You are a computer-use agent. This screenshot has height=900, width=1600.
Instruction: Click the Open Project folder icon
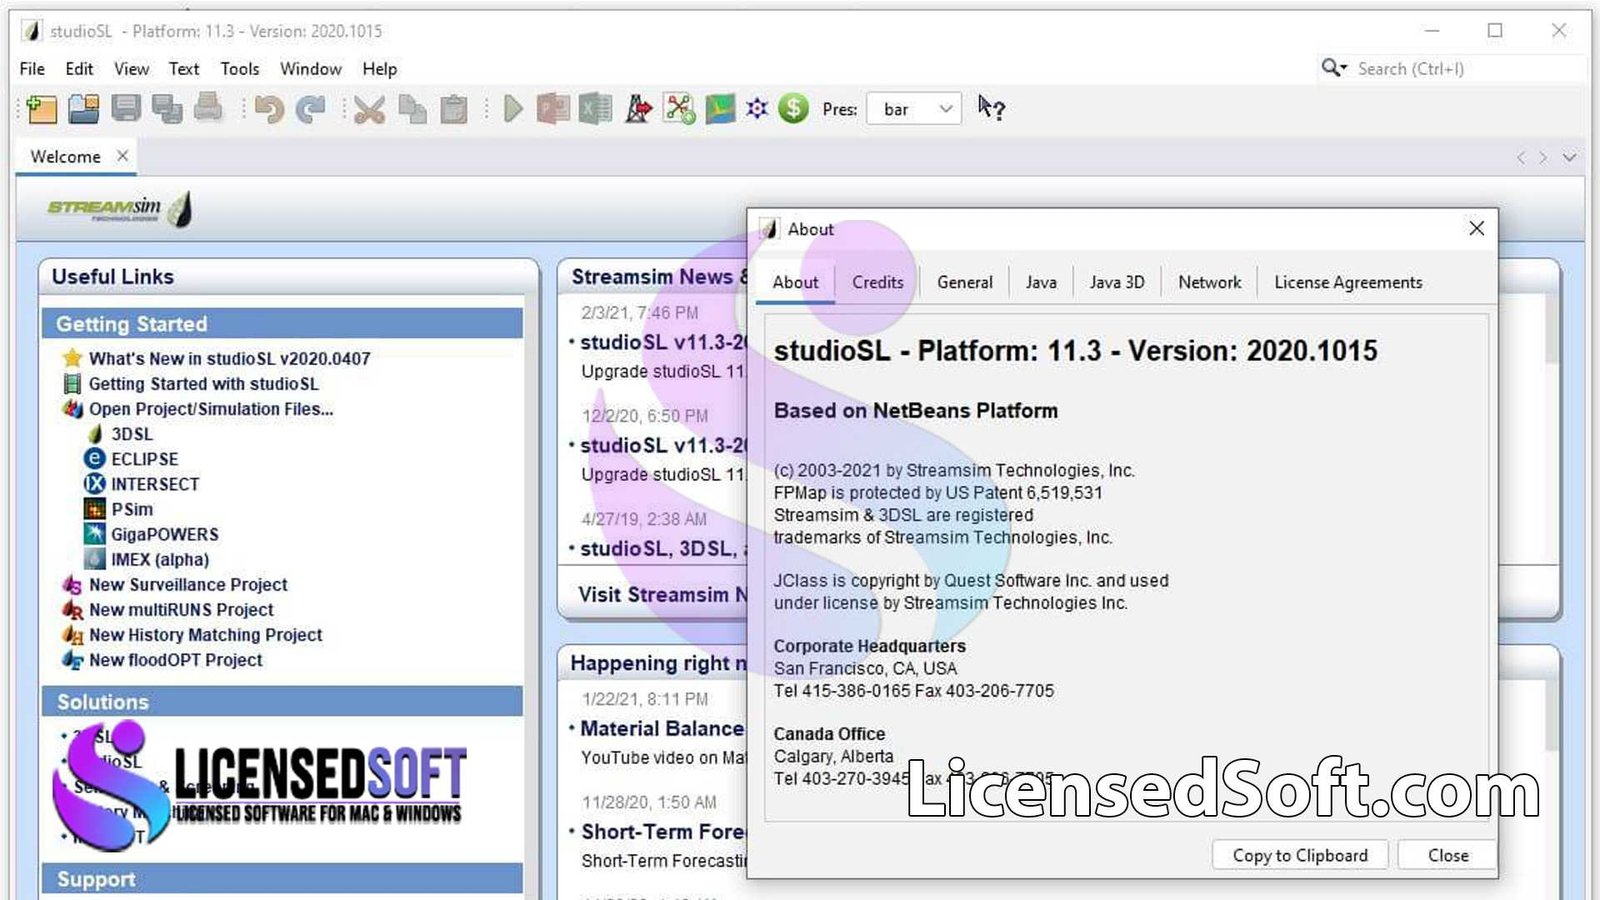(x=84, y=108)
